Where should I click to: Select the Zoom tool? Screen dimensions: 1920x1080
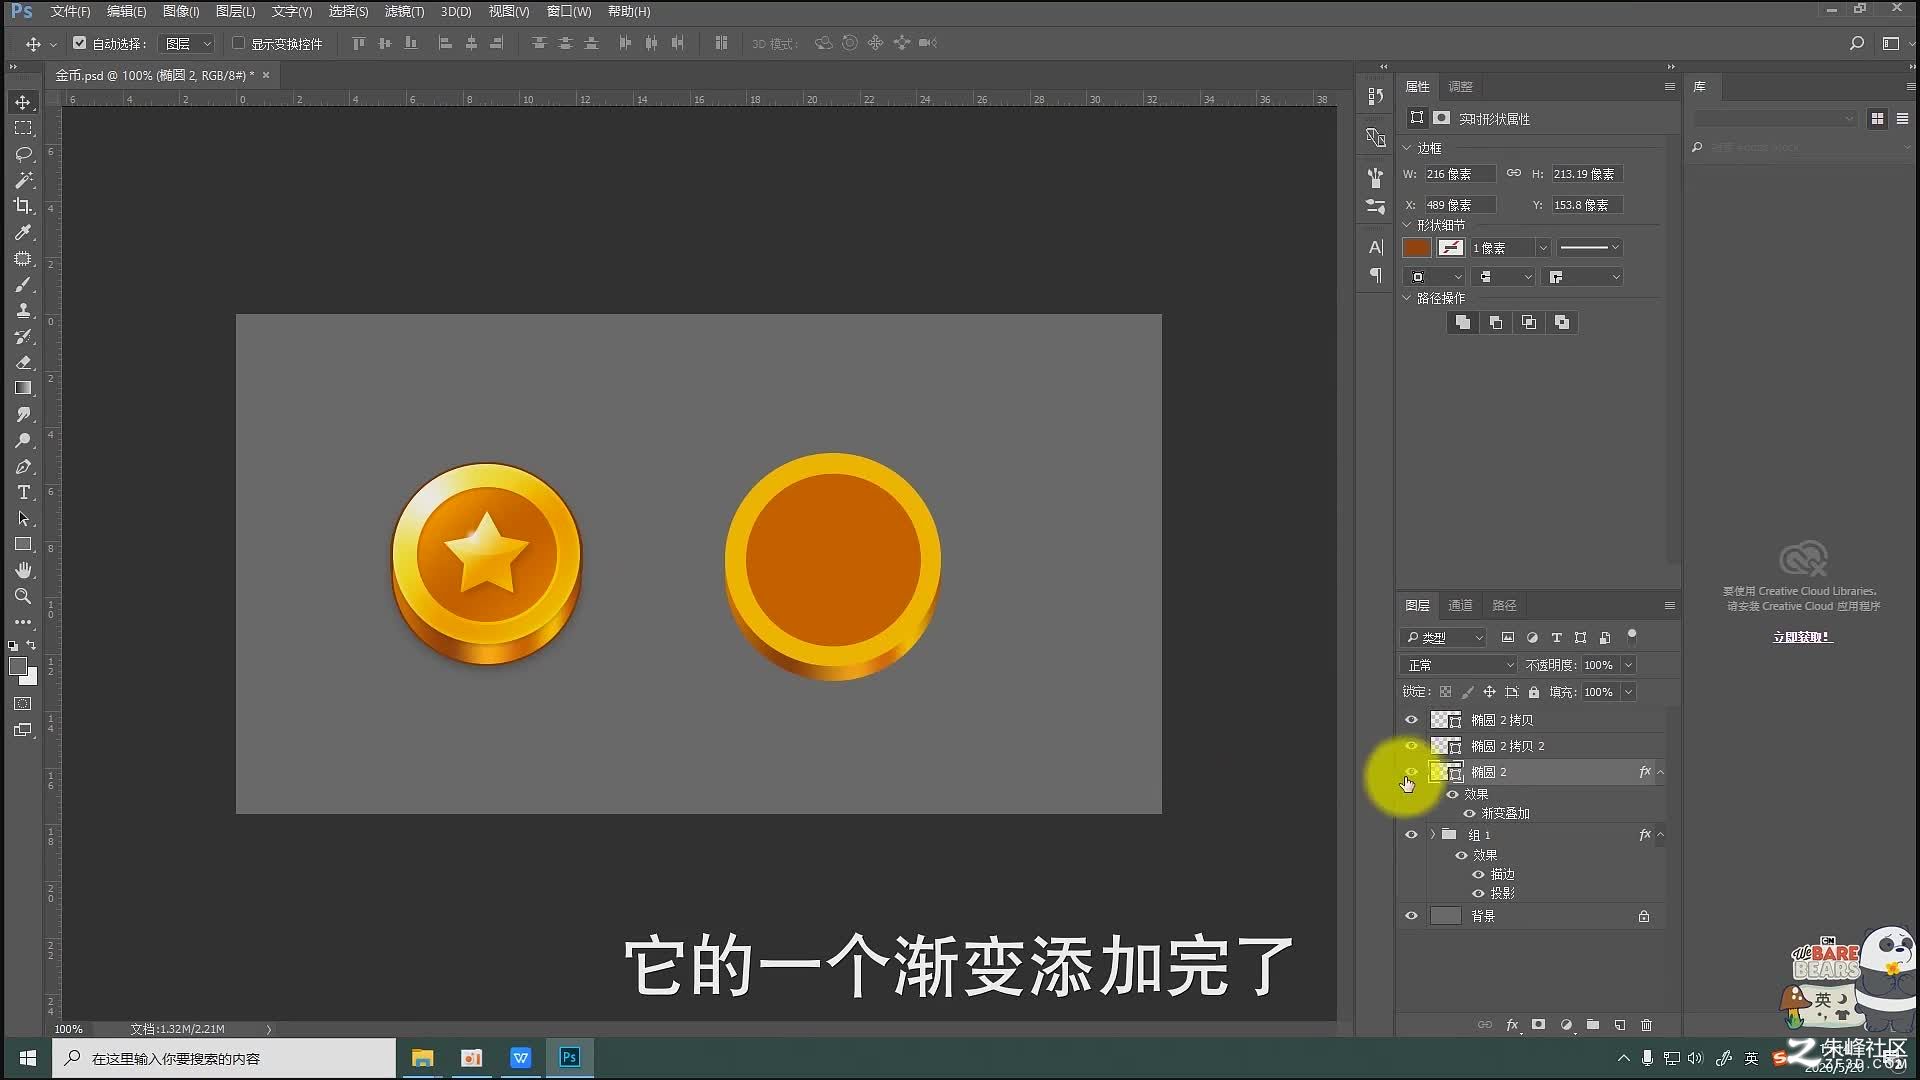point(23,596)
